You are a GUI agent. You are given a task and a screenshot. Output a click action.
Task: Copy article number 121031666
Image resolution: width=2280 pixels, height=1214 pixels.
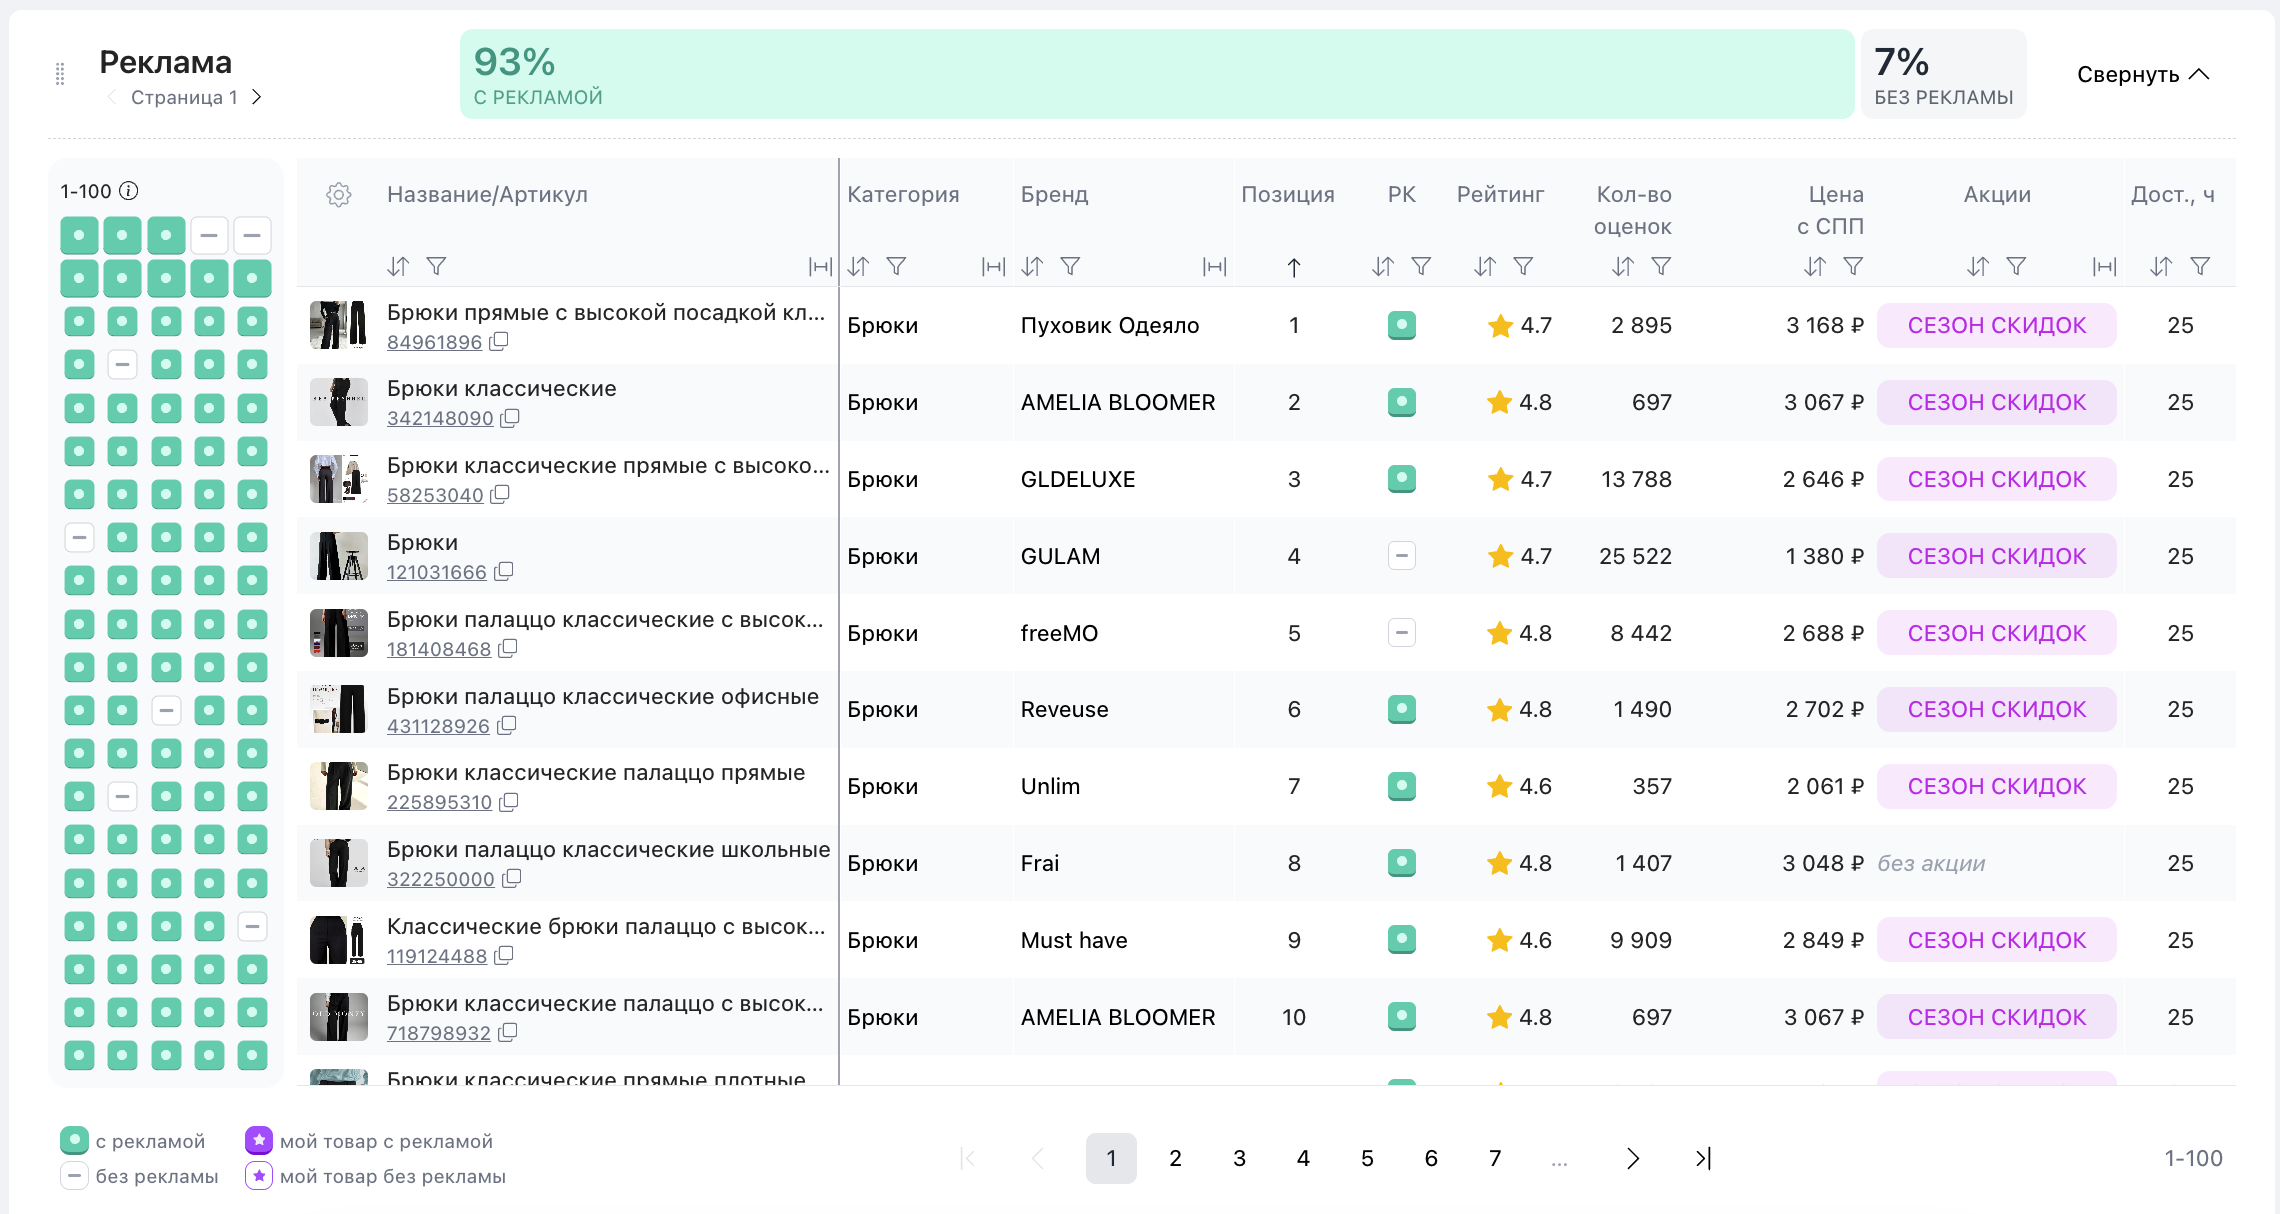click(504, 571)
